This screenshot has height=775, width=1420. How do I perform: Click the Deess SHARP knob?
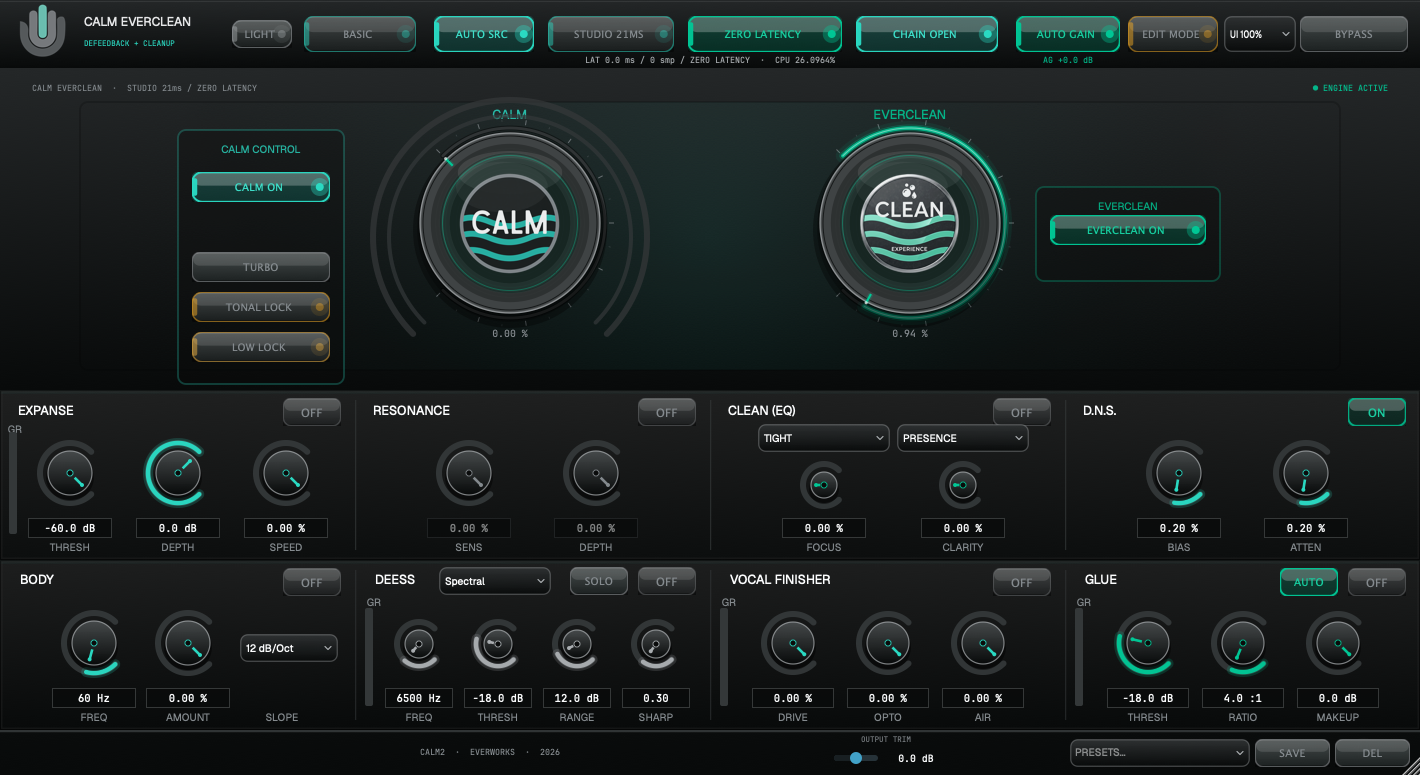click(655, 645)
